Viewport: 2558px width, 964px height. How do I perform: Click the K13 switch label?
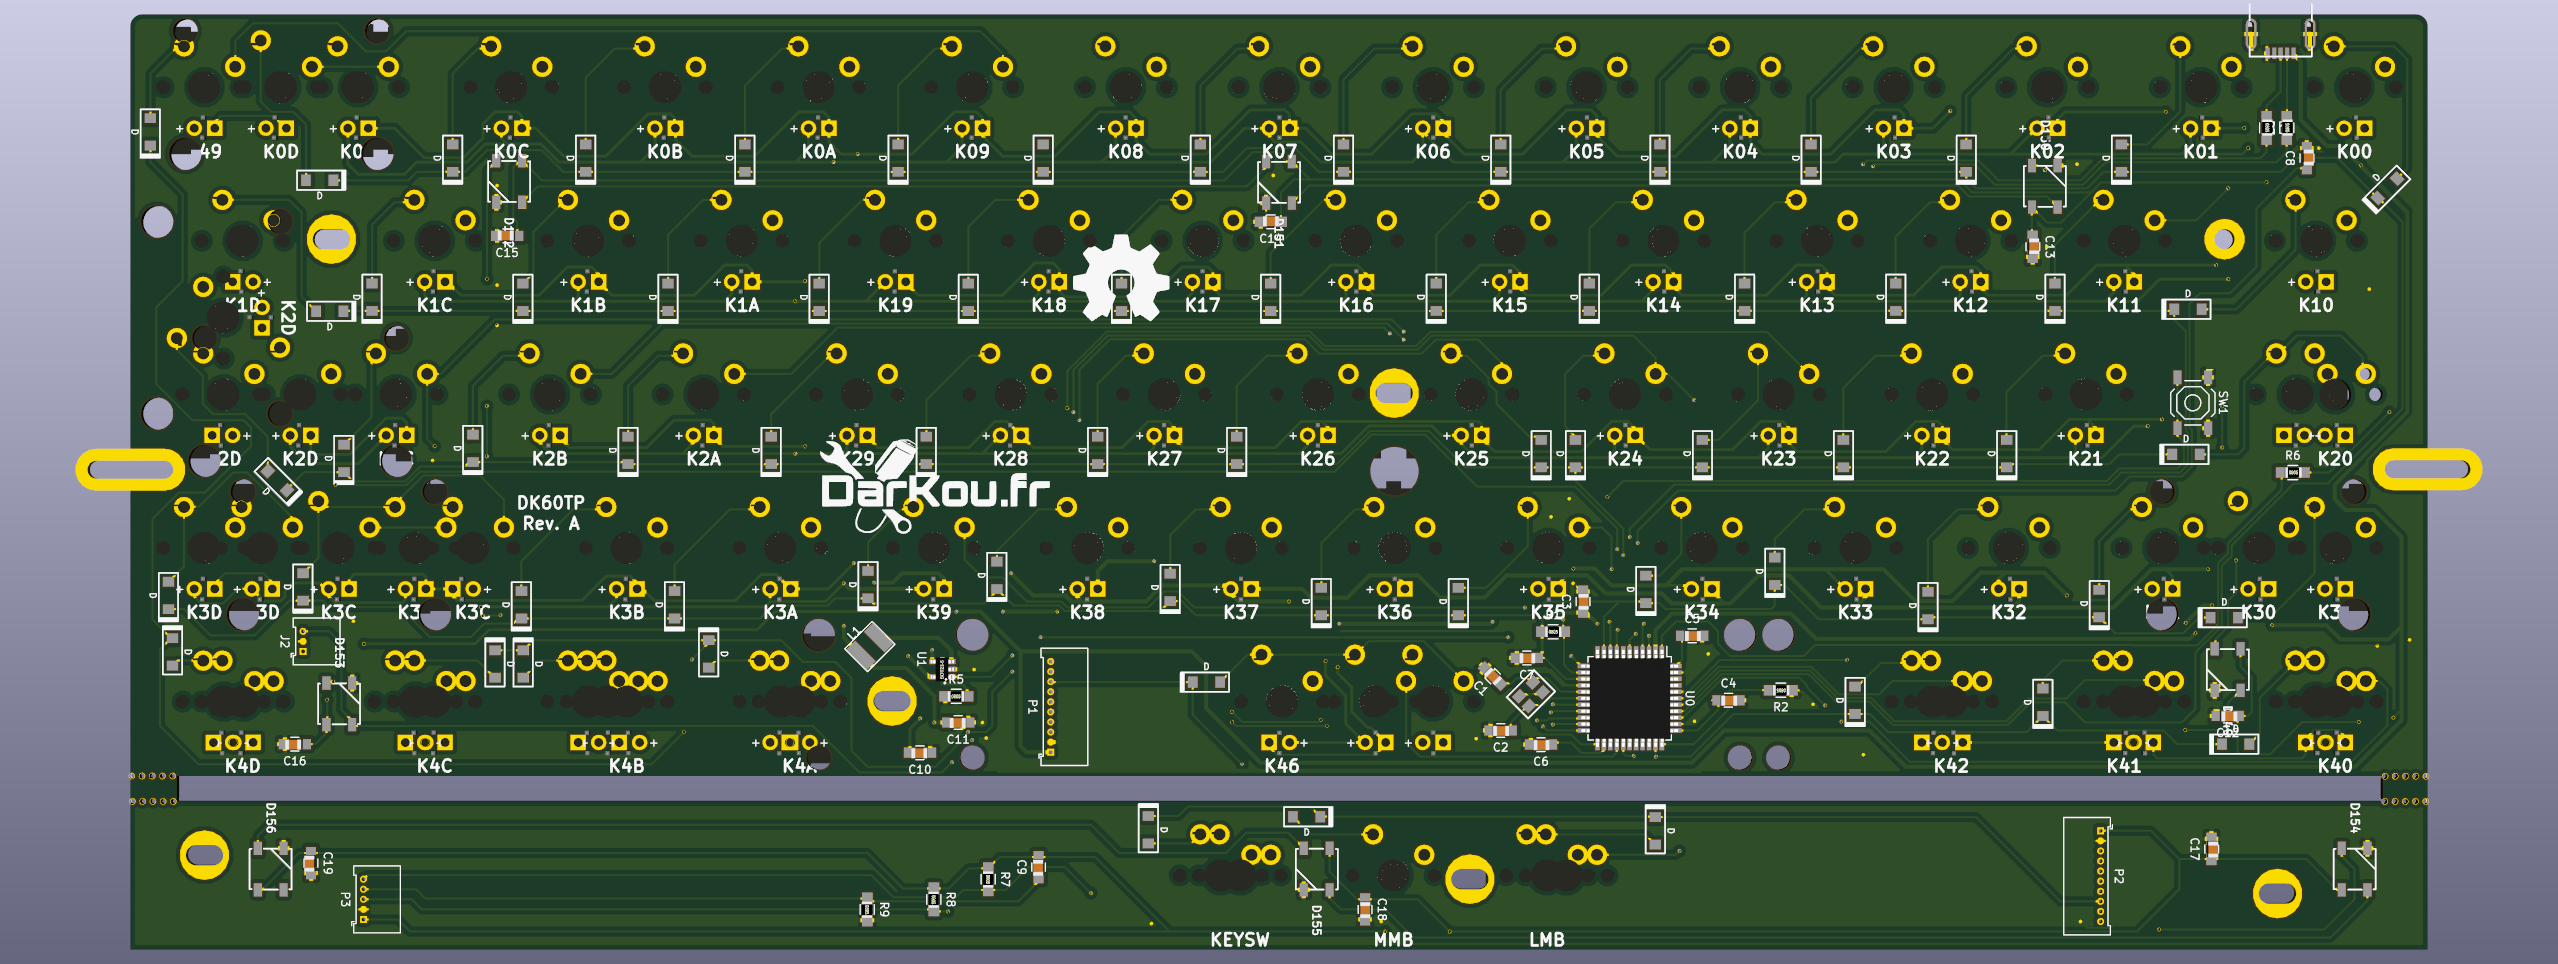pyautogui.click(x=1817, y=305)
